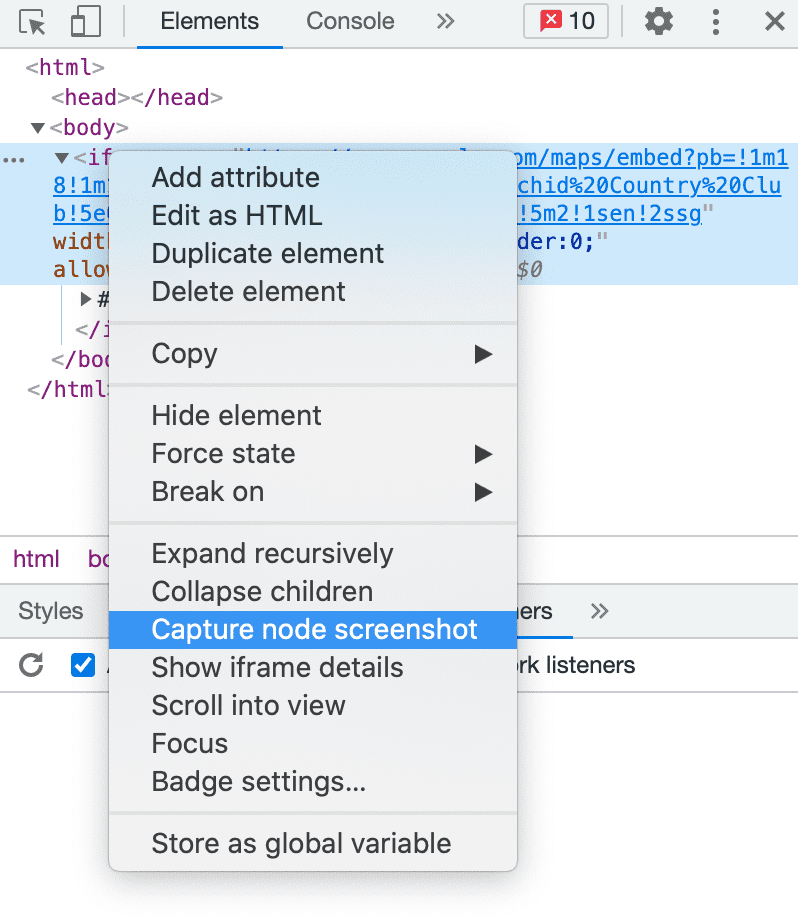Refresh the event listeners list
798x921 pixels.
29,665
